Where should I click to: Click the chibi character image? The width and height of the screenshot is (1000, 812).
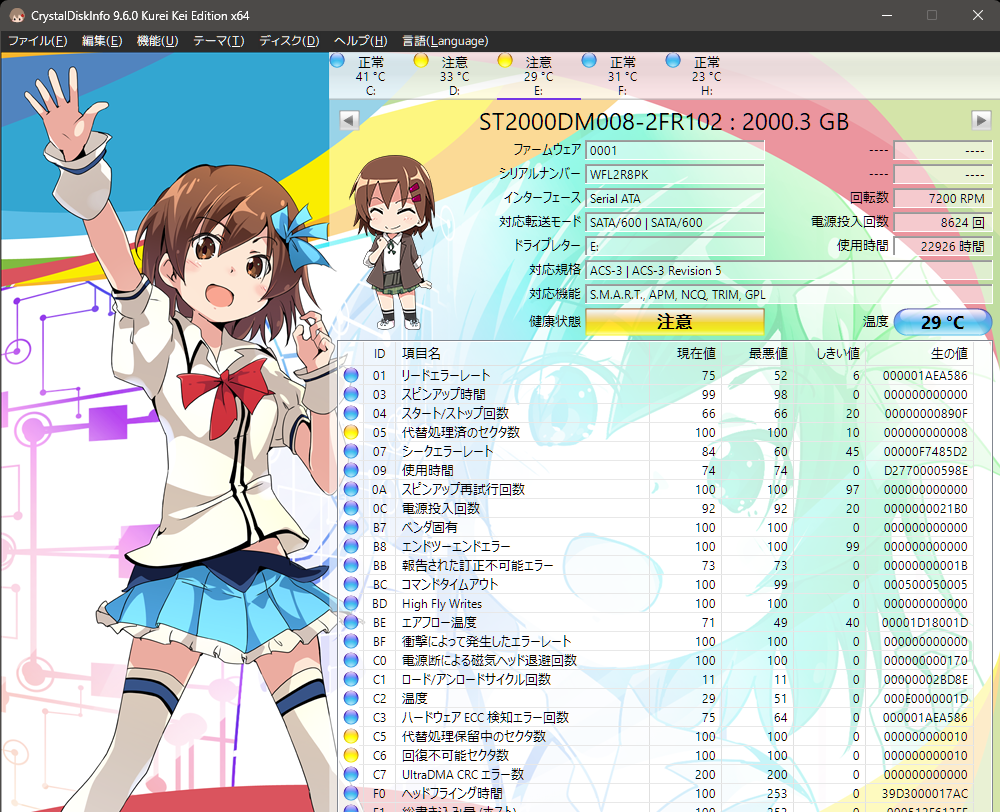[393, 242]
